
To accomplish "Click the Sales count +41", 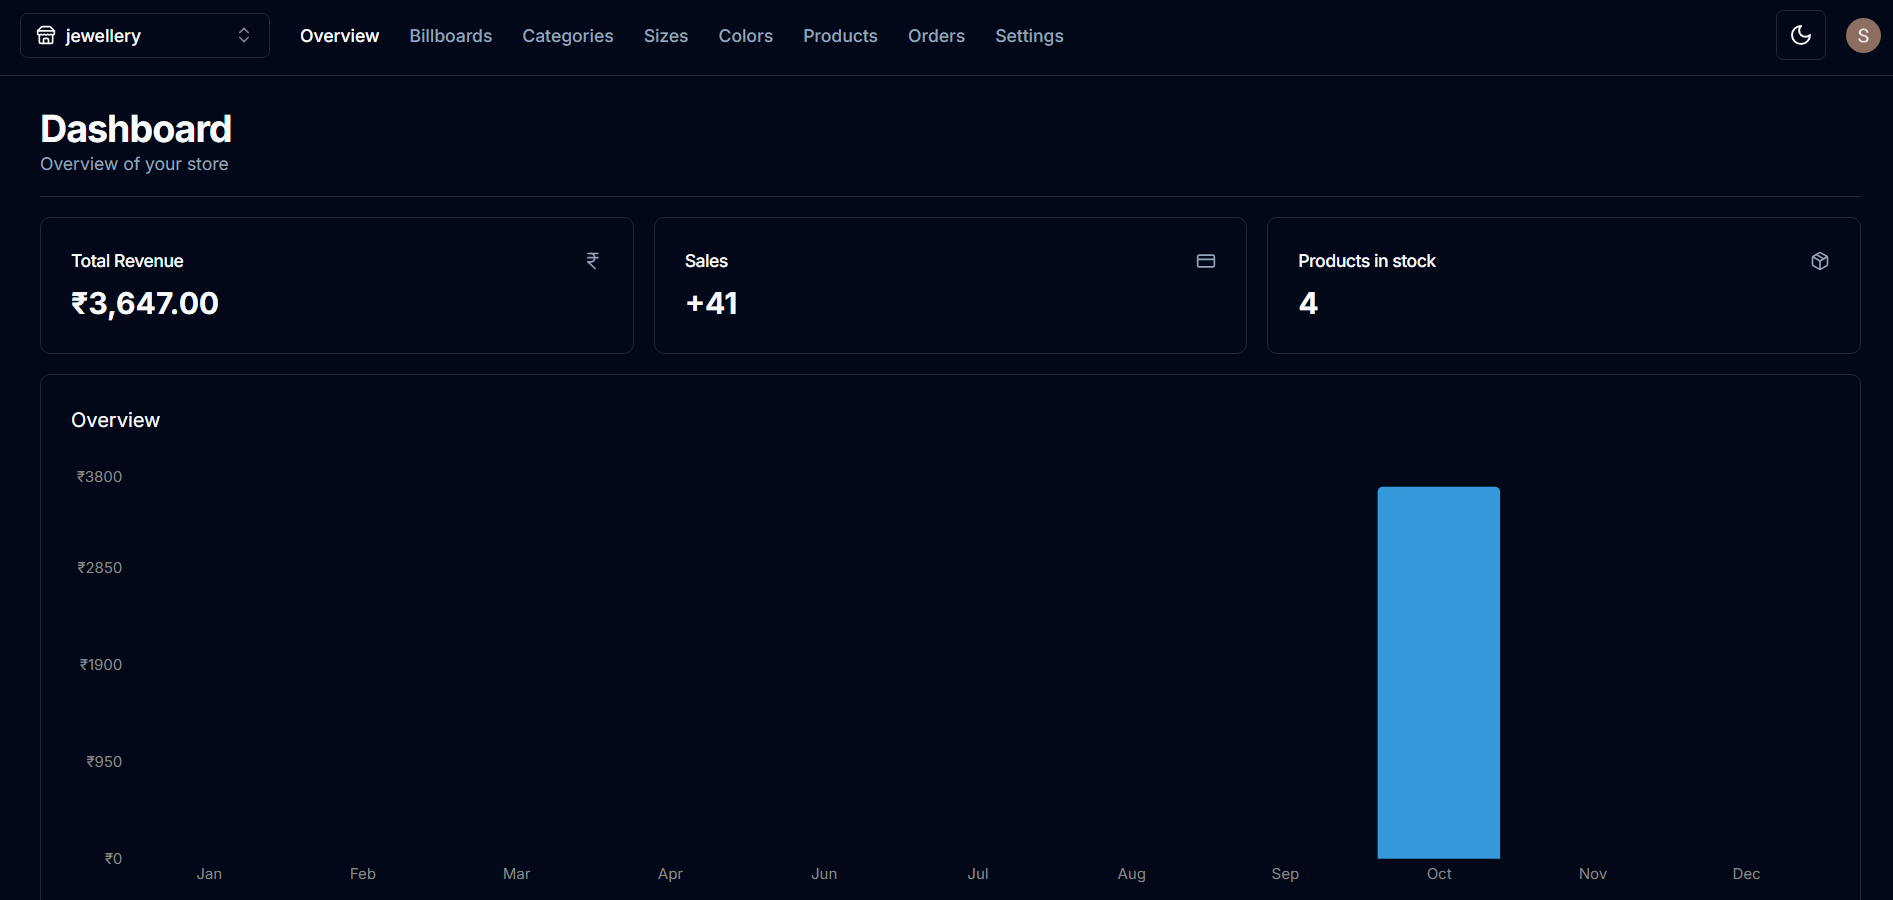I will 711,303.
